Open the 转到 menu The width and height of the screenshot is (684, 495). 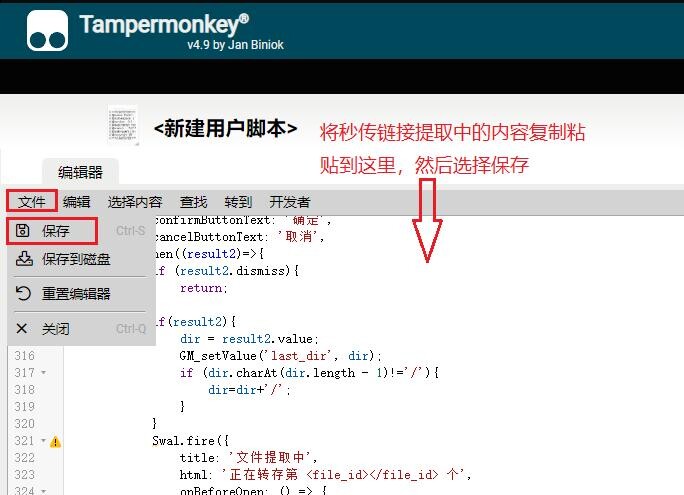(x=238, y=202)
